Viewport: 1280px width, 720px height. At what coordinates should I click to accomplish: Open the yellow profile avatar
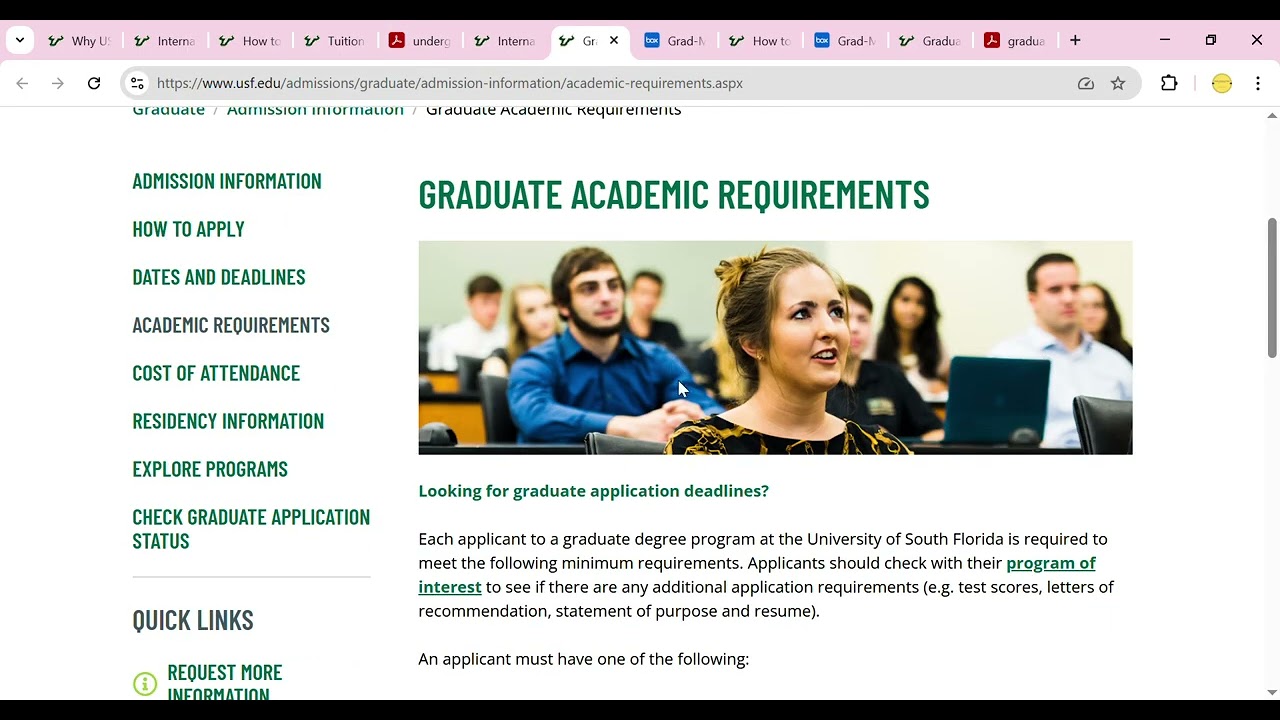pos(1222,84)
